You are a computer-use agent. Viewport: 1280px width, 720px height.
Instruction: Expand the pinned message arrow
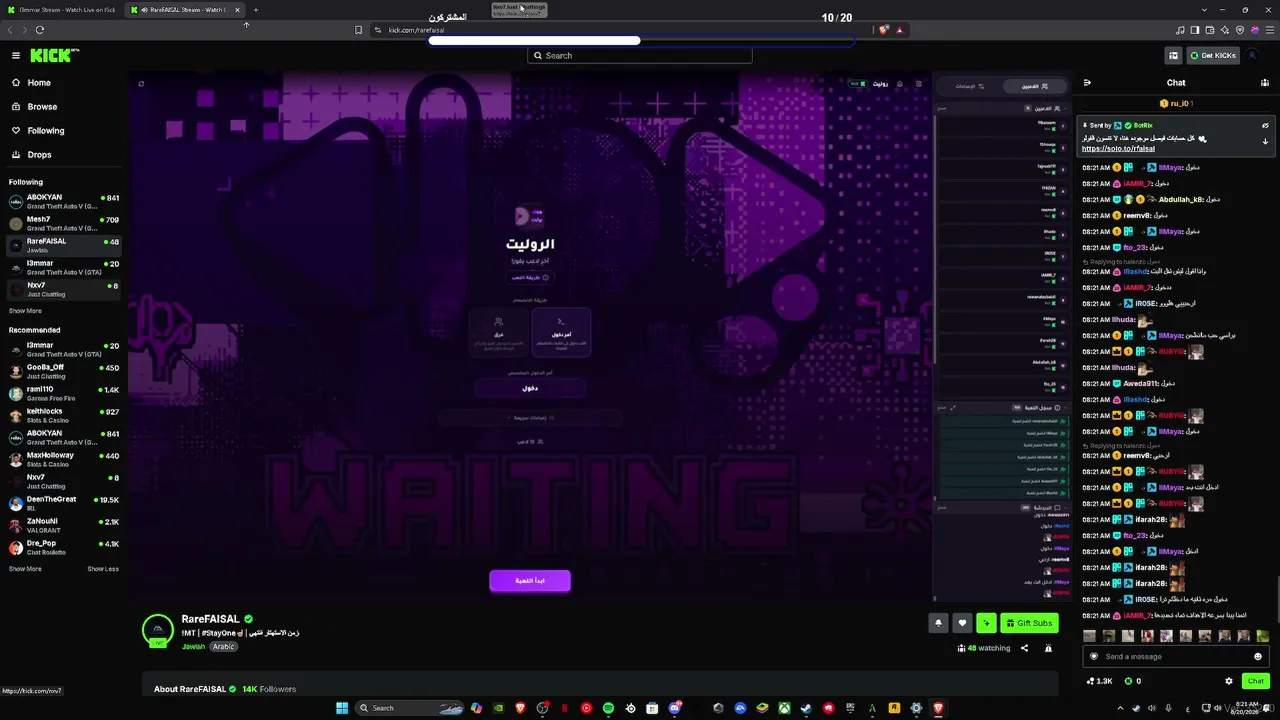coord(1265,142)
